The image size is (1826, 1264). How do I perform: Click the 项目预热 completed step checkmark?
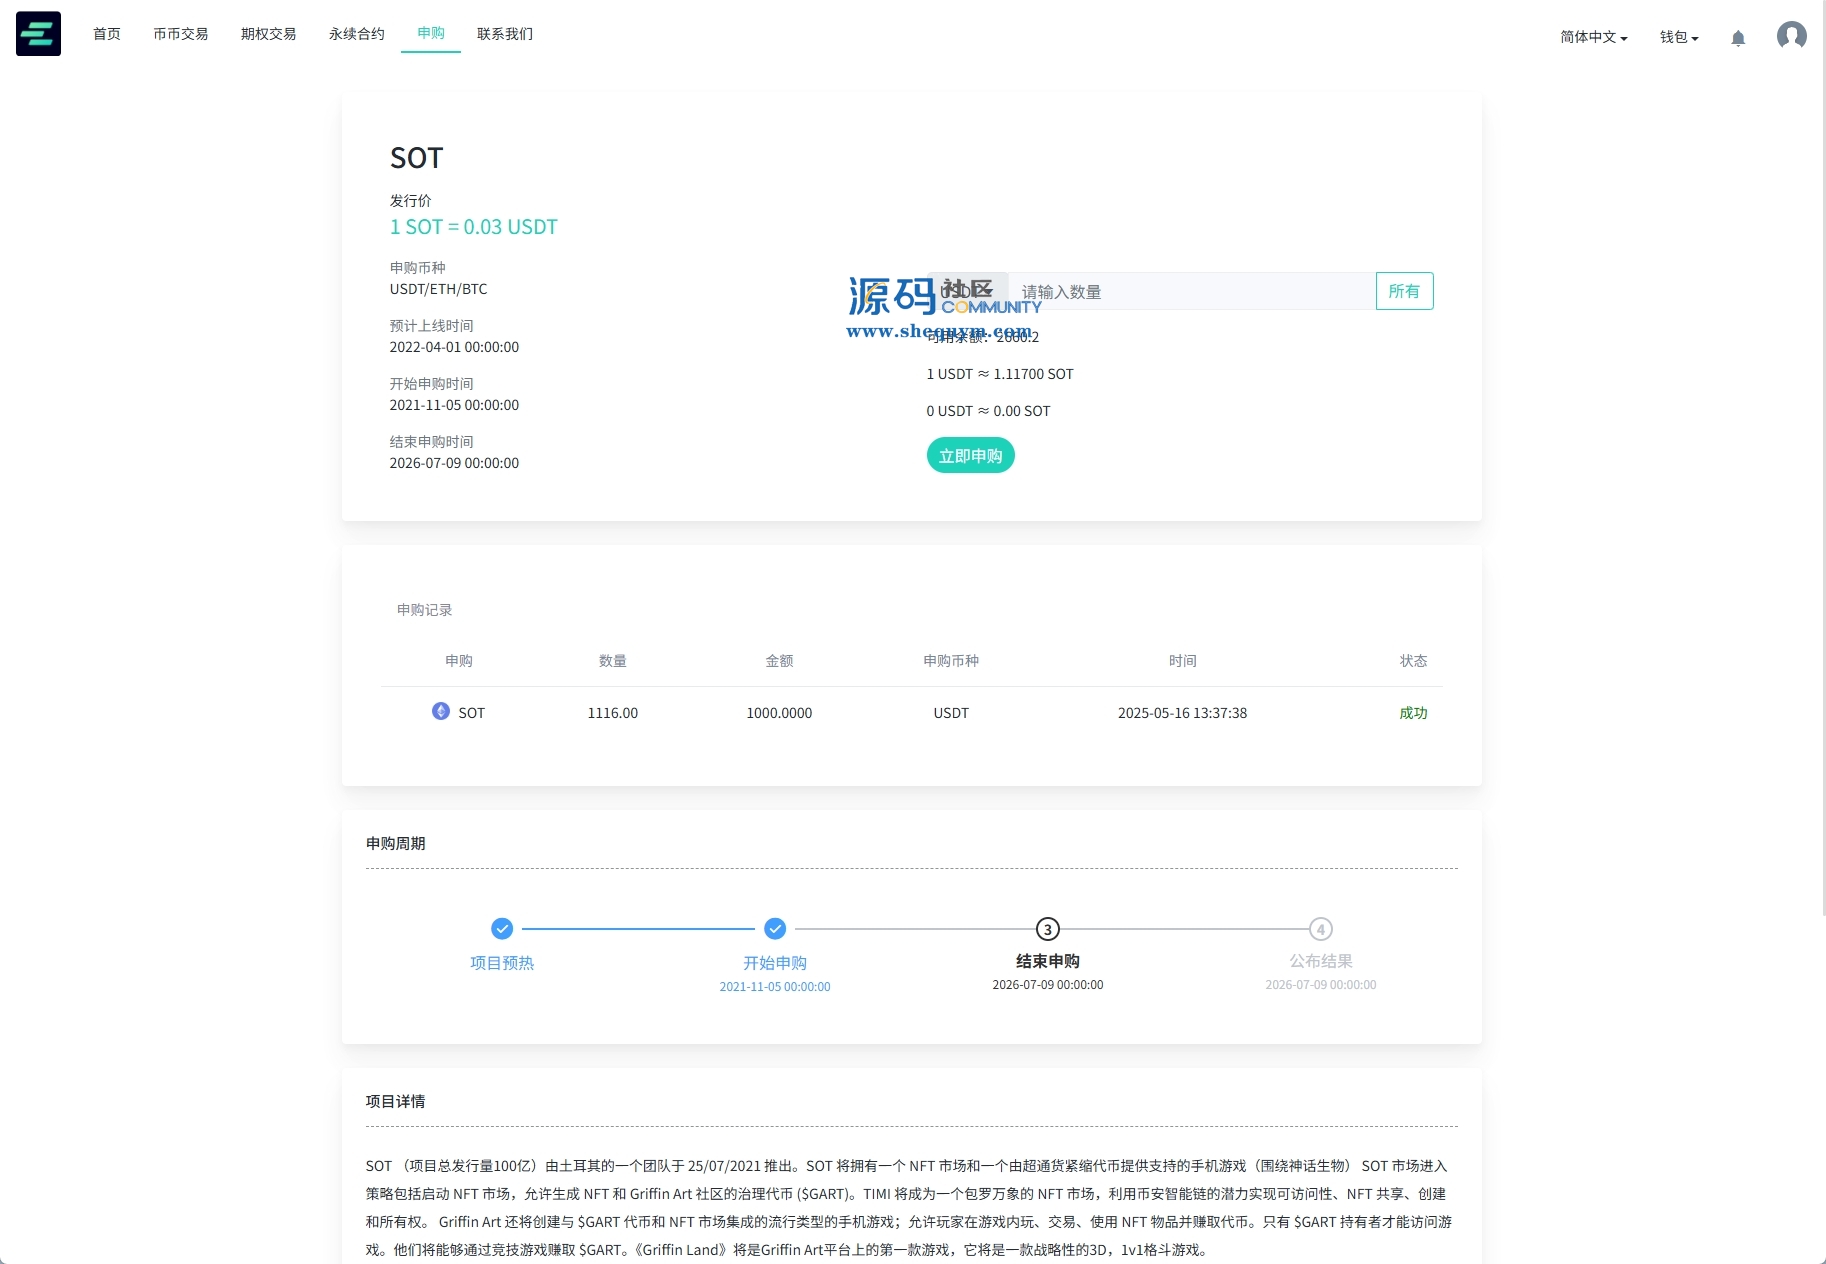[x=502, y=929]
